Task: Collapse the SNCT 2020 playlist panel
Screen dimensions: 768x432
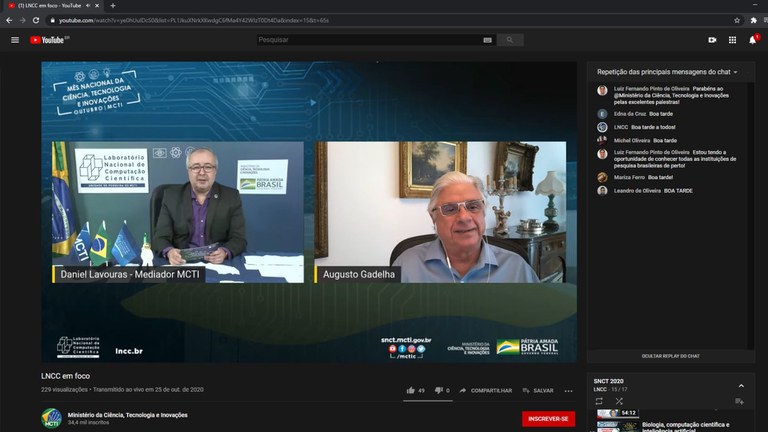Action: 741,385
